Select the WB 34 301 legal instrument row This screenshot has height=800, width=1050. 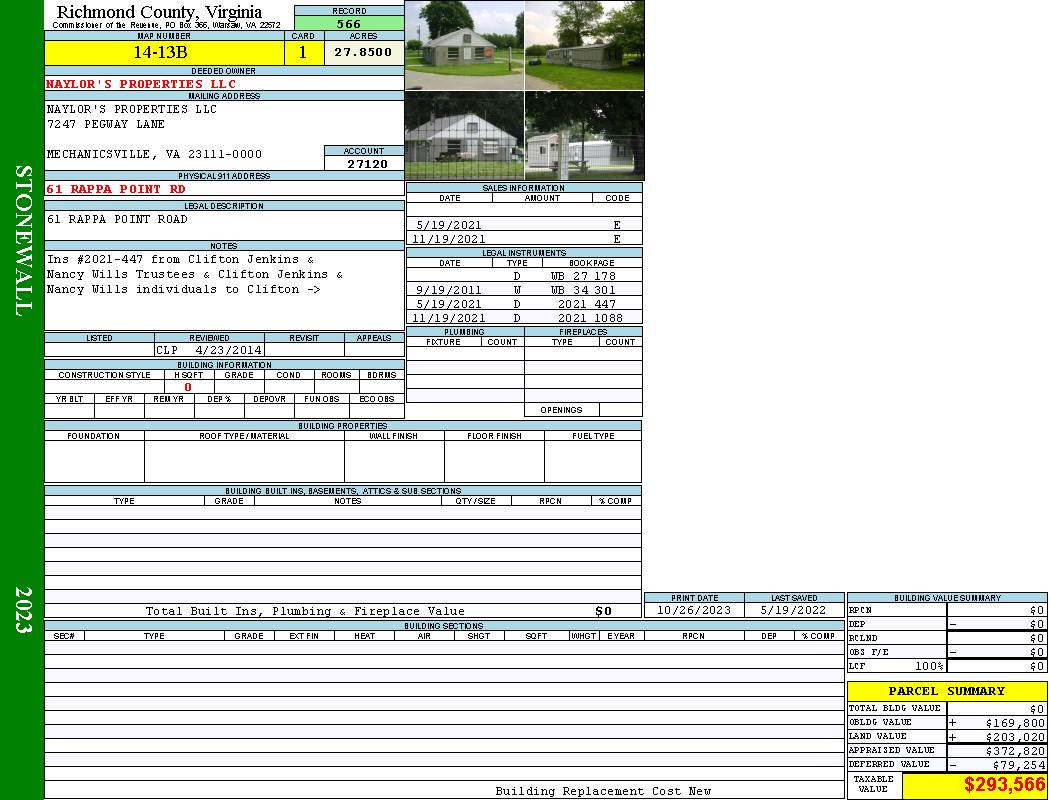point(524,290)
